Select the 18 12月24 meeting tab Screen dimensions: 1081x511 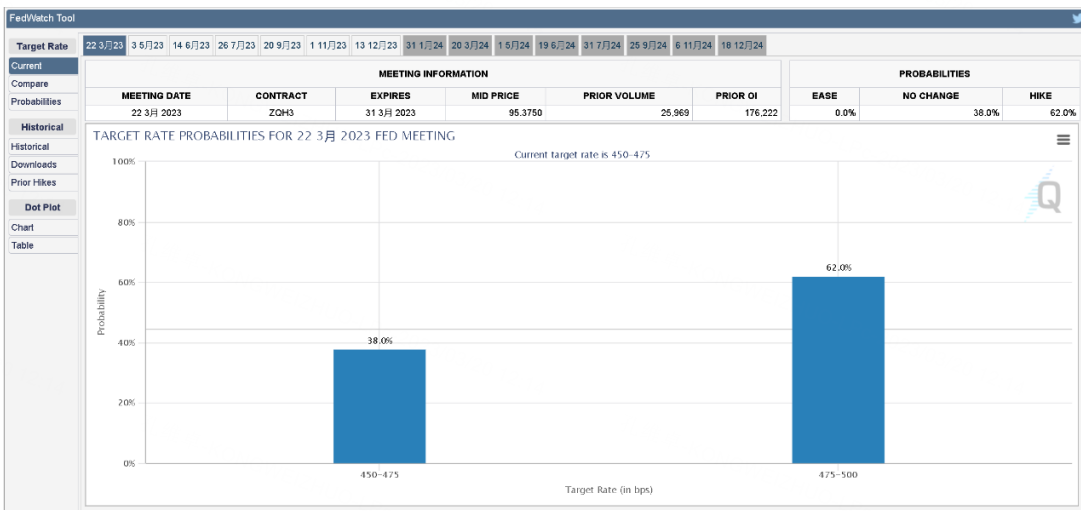(x=742, y=46)
